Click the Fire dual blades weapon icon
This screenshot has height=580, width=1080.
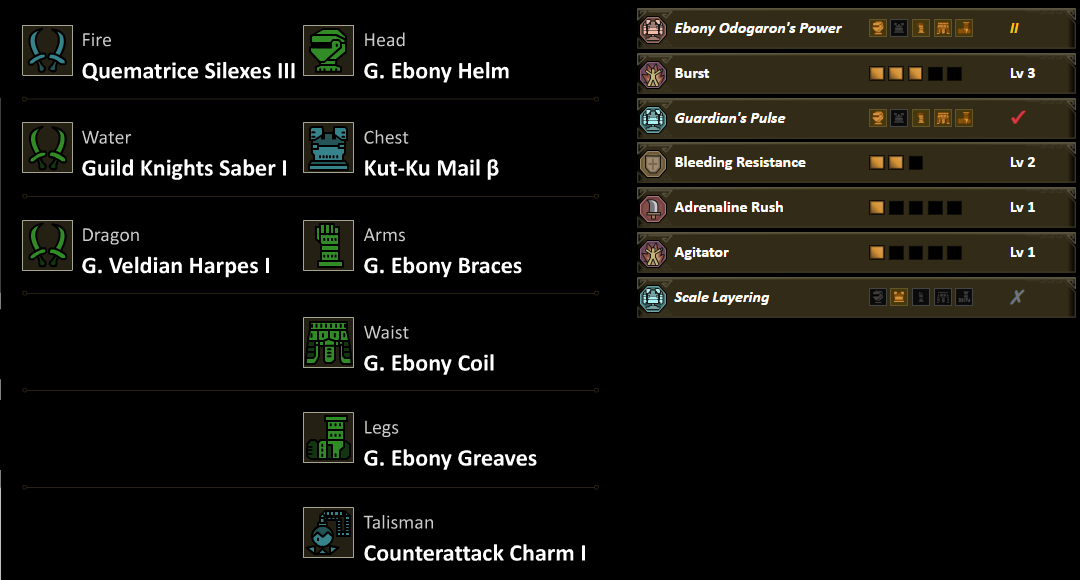click(47, 51)
